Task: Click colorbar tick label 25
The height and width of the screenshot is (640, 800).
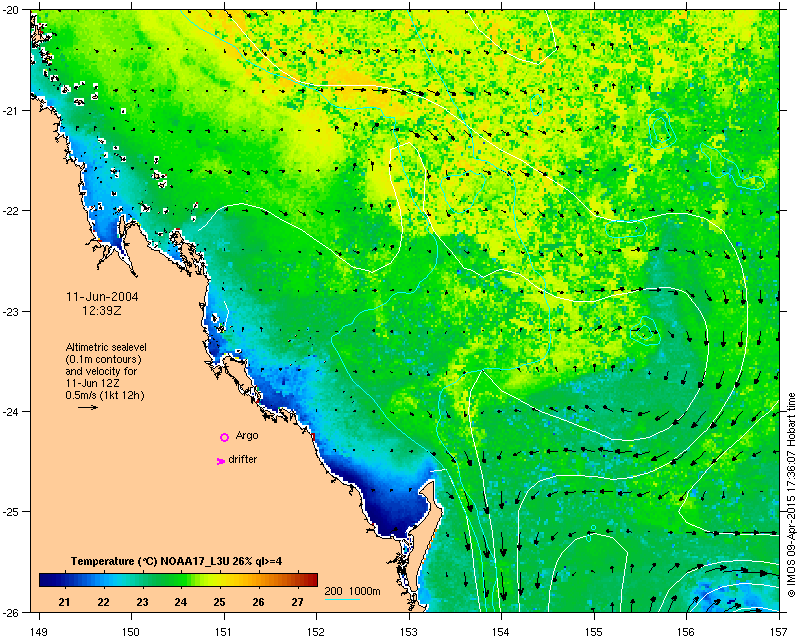Action: [x=219, y=602]
